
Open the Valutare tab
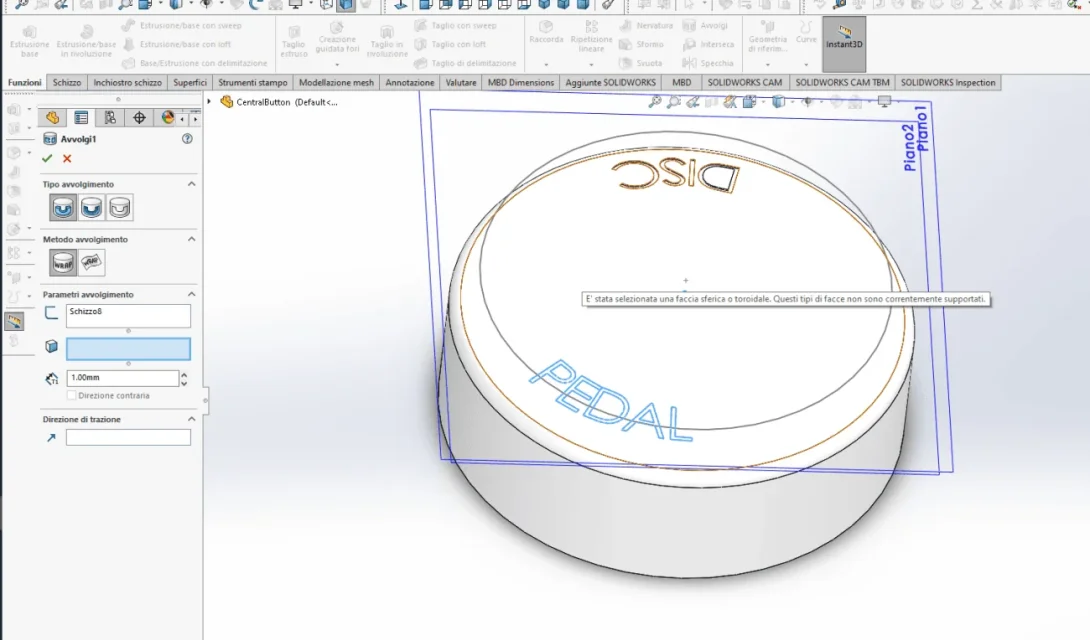[461, 83]
